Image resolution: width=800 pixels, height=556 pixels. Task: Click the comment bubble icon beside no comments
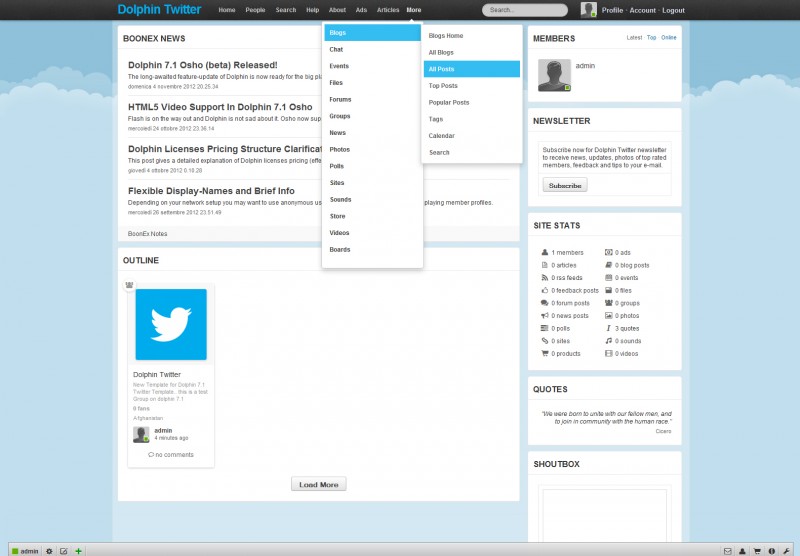[151, 454]
